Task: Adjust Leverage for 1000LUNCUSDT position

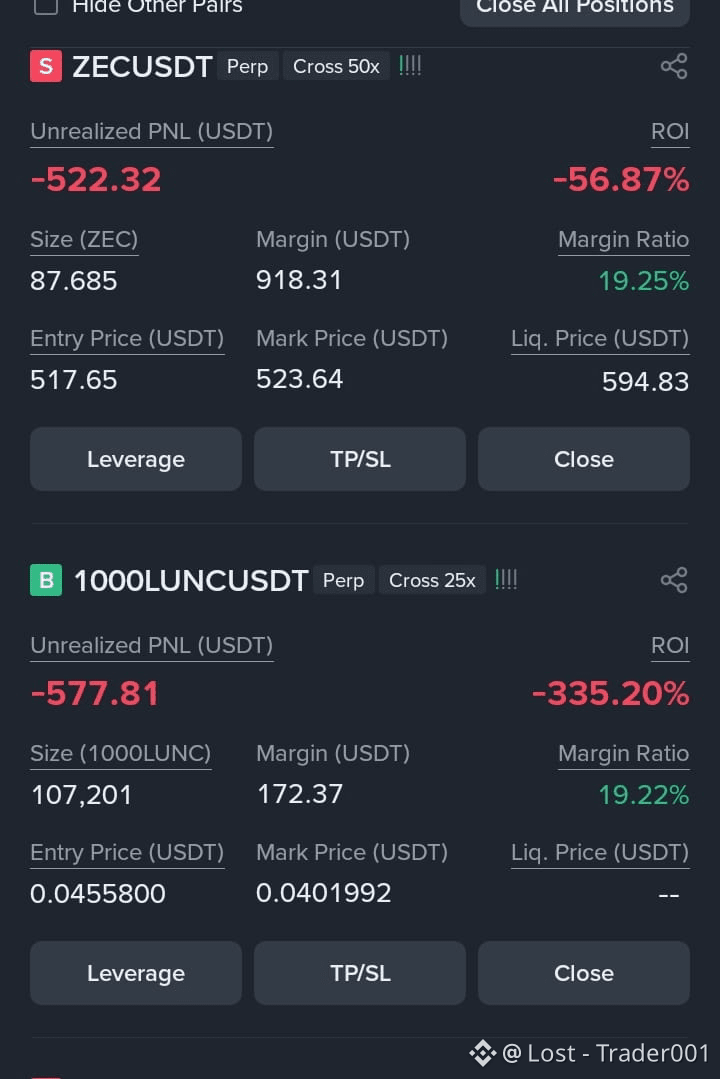Action: (x=136, y=973)
